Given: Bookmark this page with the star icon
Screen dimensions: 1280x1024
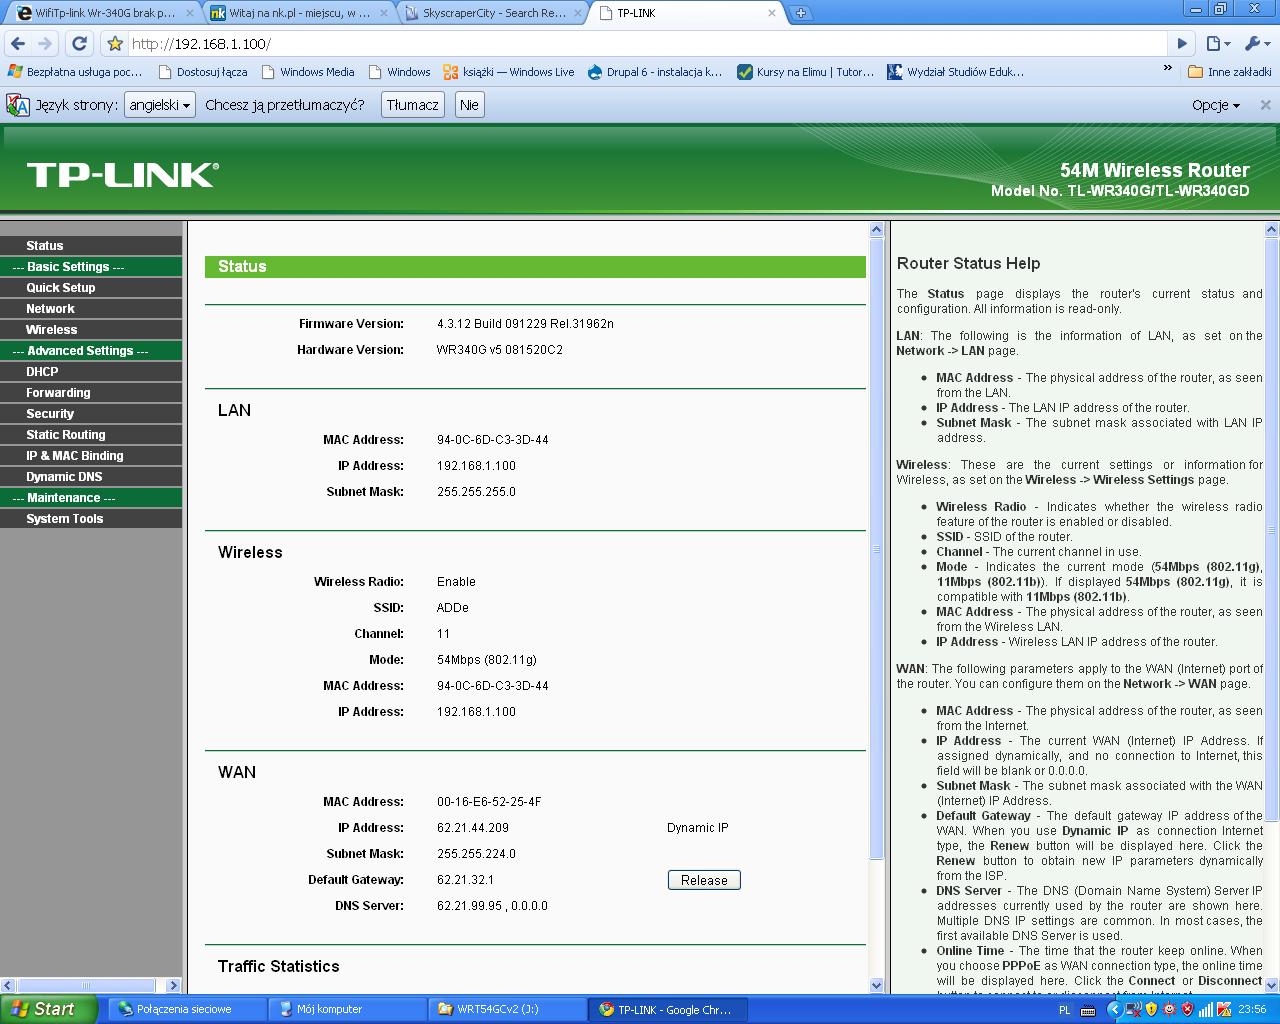Looking at the screenshot, I should pos(115,44).
